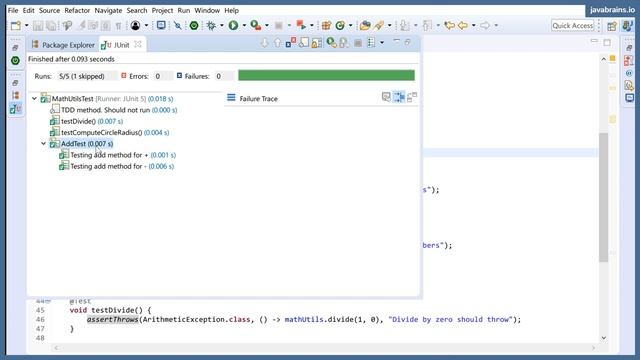640x360 pixels.
Task: Open the Refactor menu
Action: coord(77,10)
